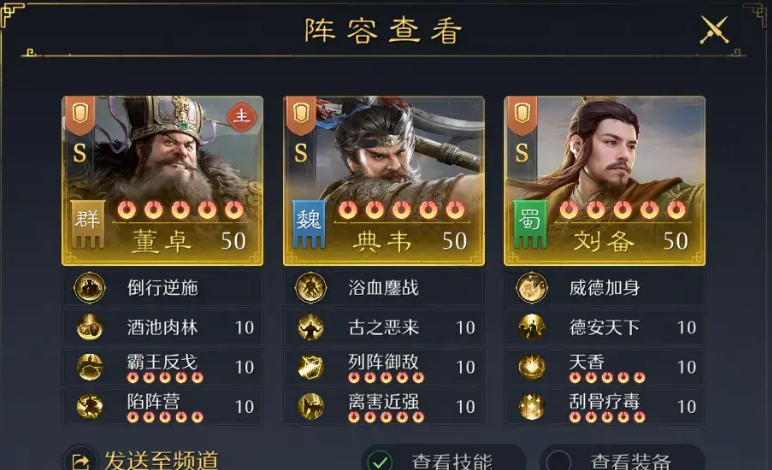The image size is (772, 470).
Task: Open the 董卓 general card
Action: click(162, 181)
